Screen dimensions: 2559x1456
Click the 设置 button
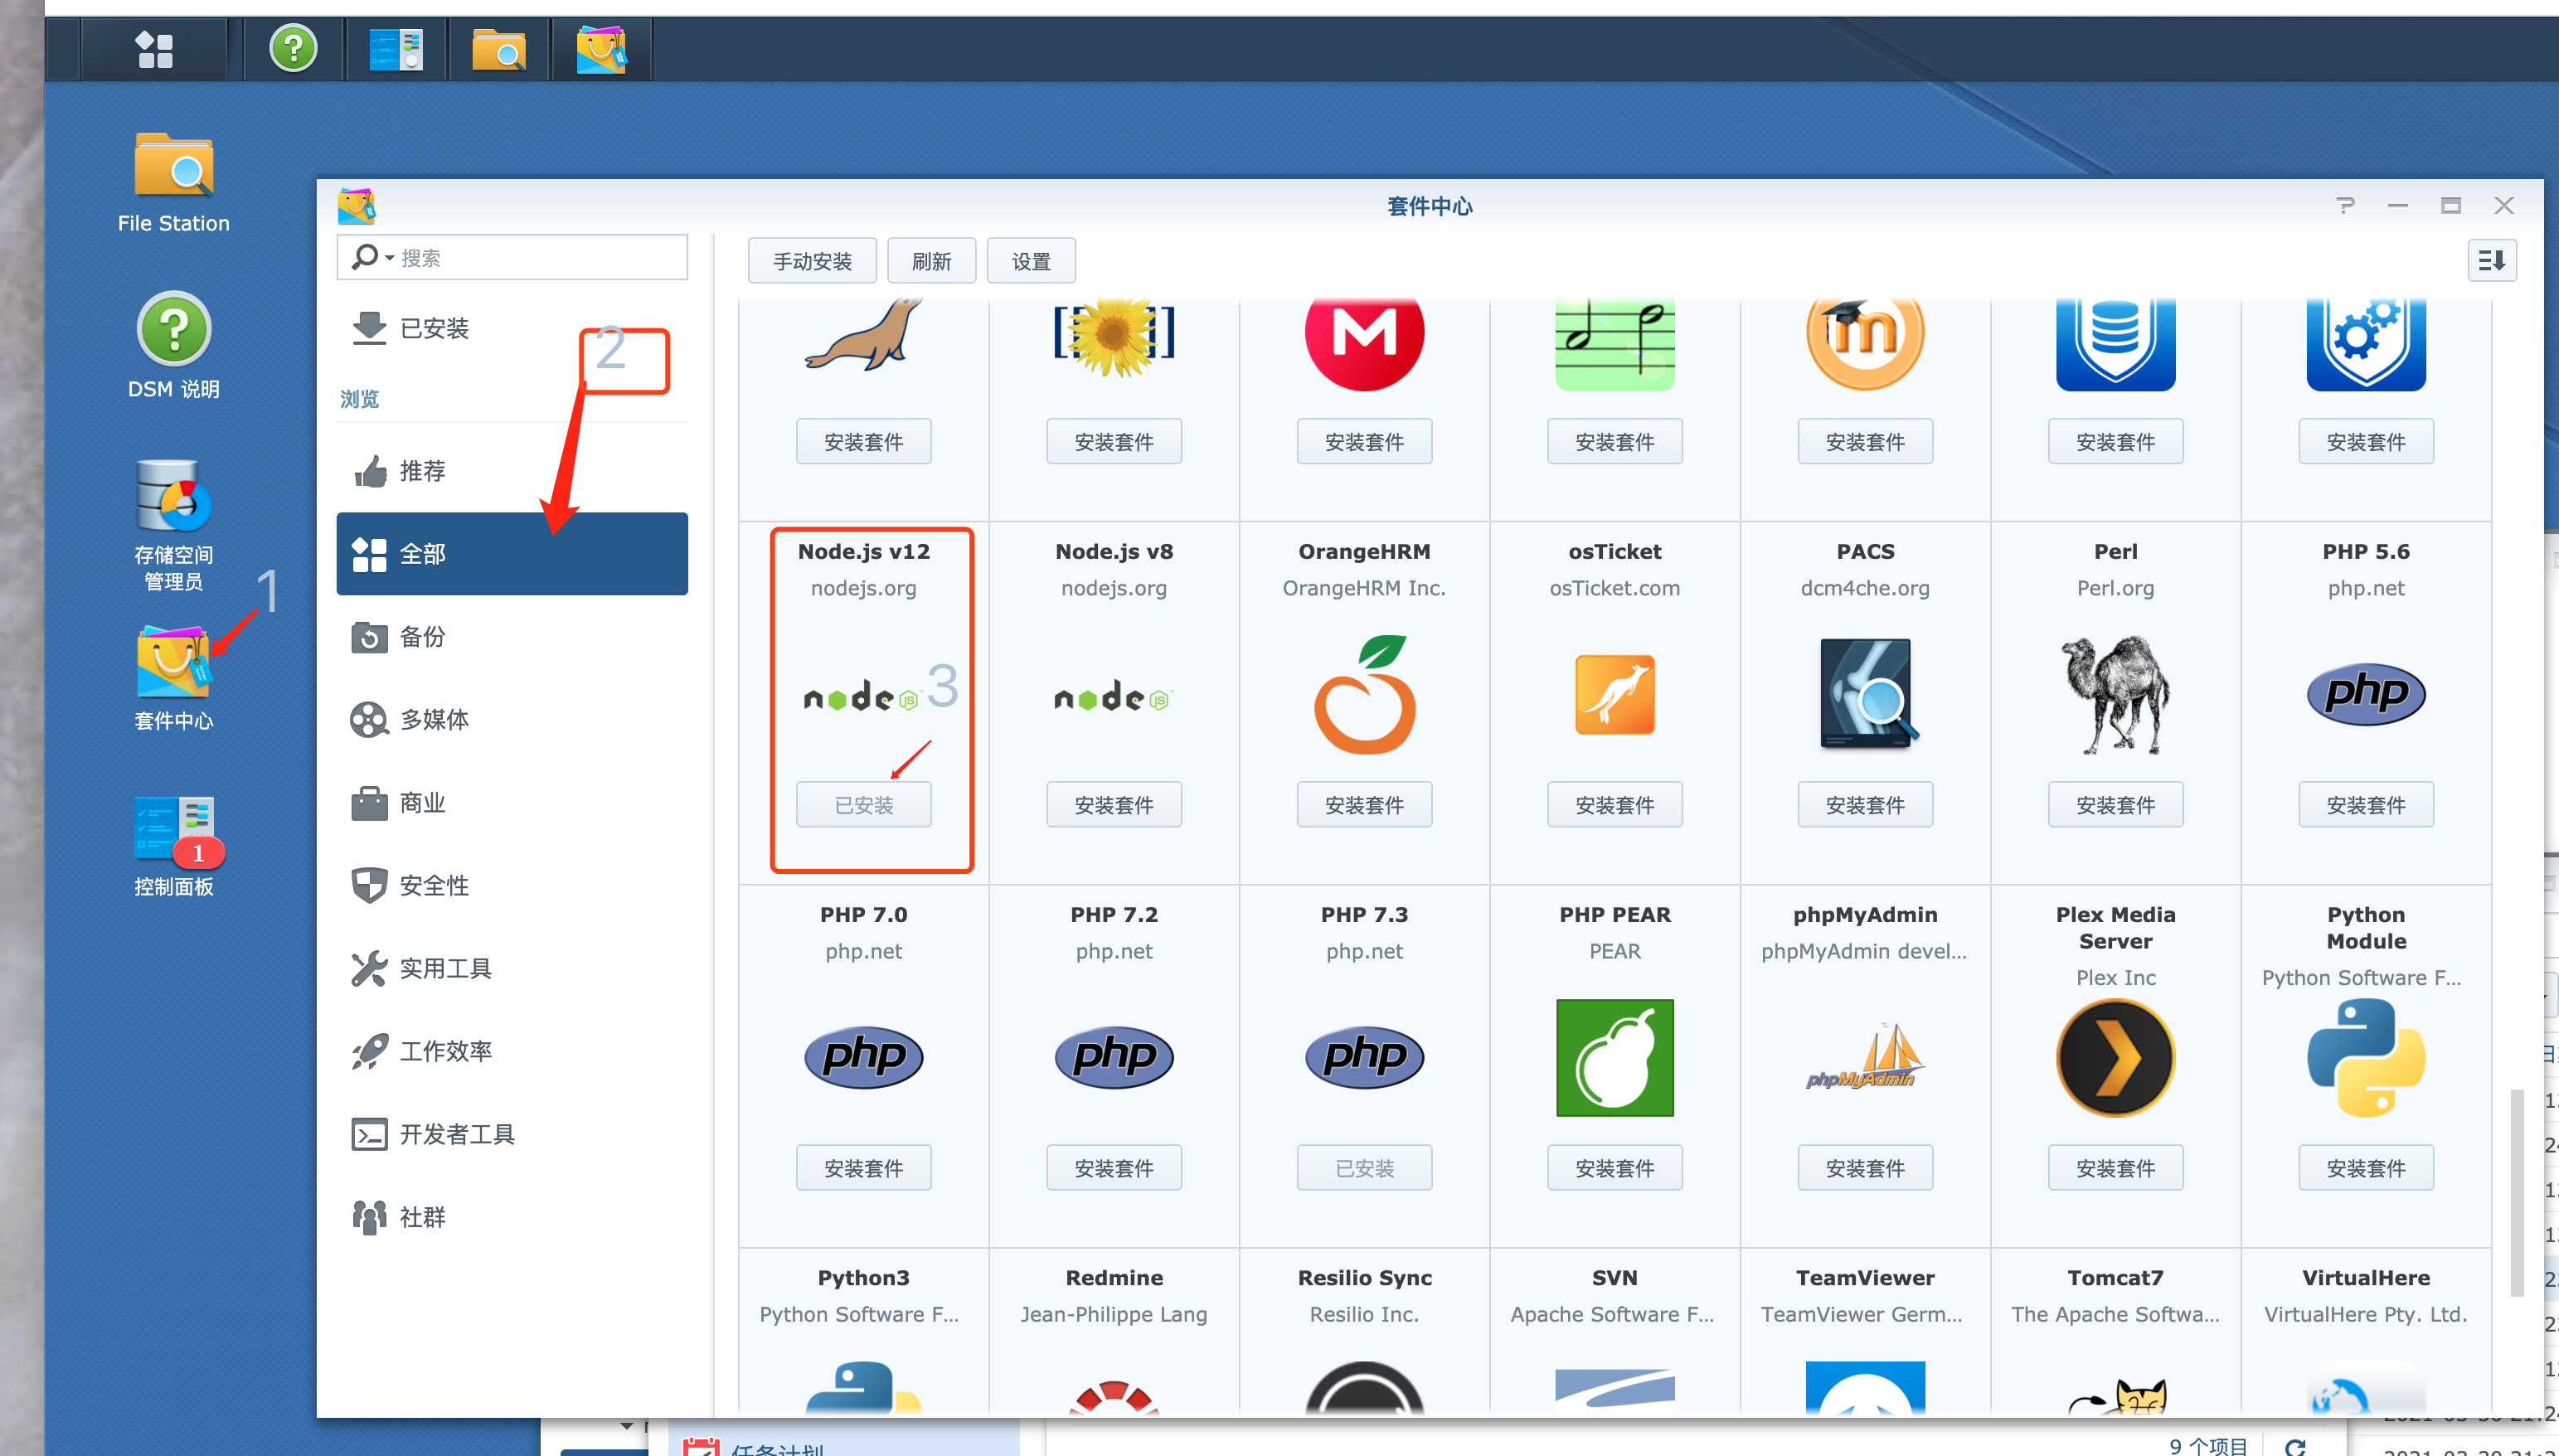(1031, 261)
